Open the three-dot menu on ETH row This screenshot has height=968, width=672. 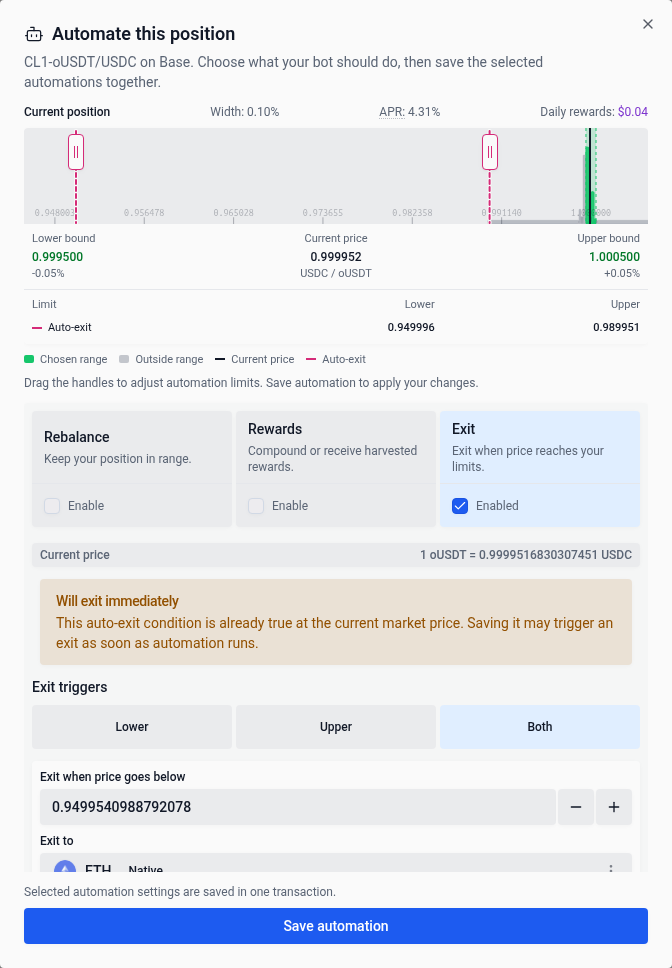tap(611, 867)
